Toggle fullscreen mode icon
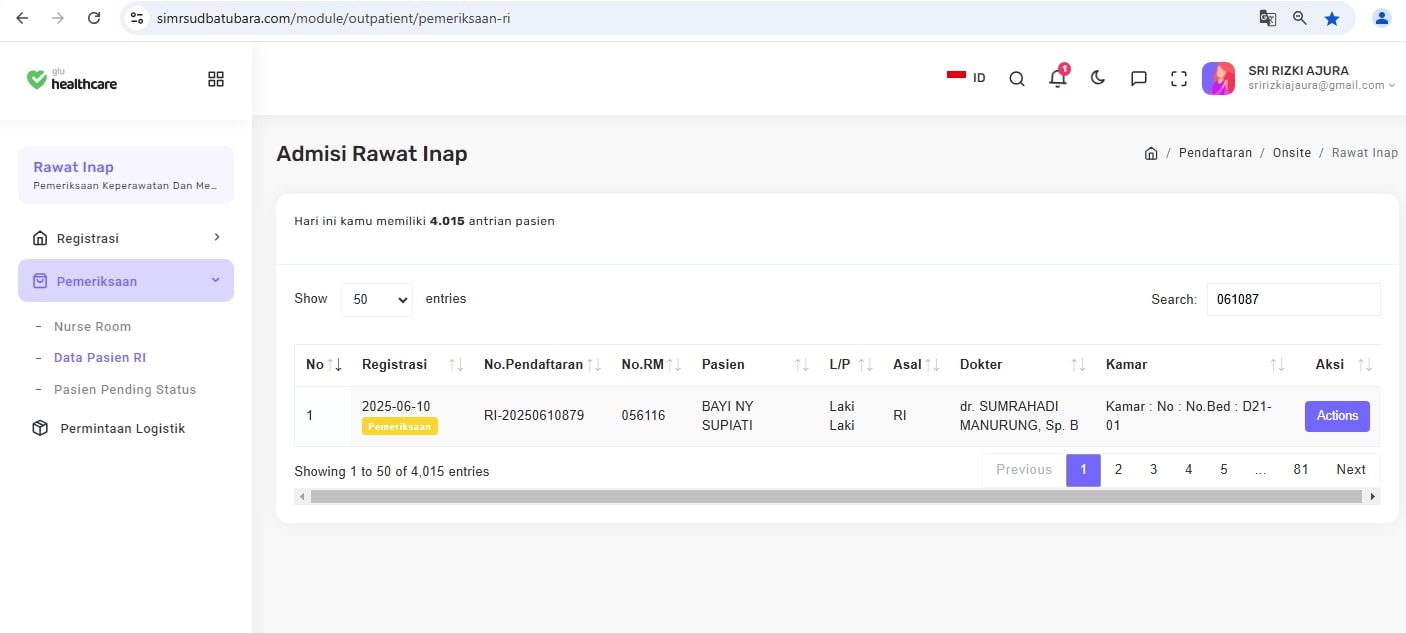This screenshot has width=1406, height=633. pos(1179,79)
